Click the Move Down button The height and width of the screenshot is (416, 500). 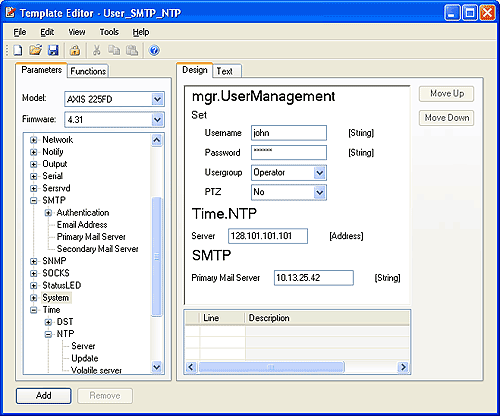click(x=446, y=118)
